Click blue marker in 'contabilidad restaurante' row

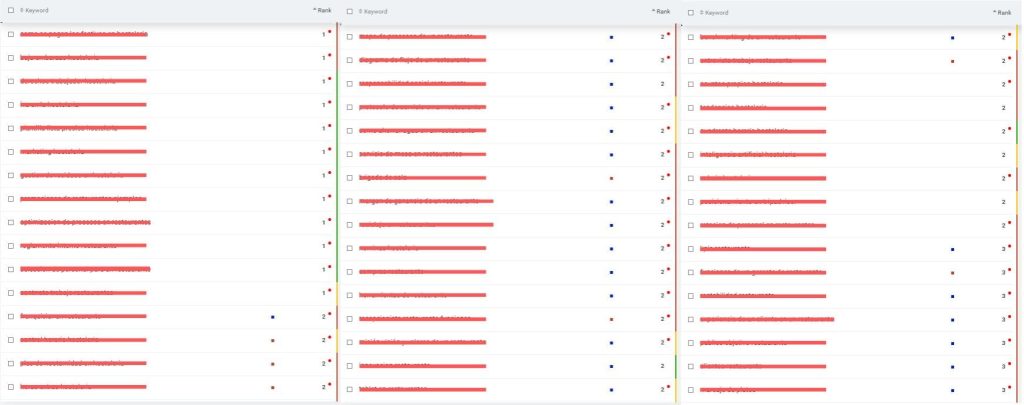pyautogui.click(x=952, y=296)
